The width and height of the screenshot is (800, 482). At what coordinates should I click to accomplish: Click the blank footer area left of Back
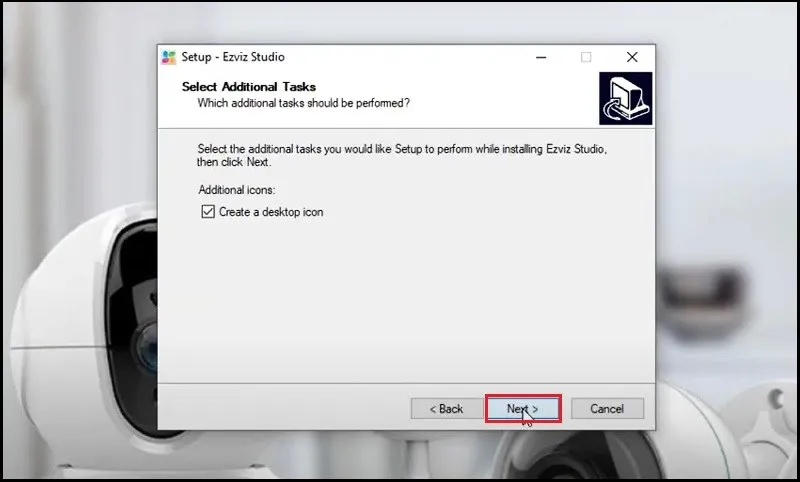(280, 409)
